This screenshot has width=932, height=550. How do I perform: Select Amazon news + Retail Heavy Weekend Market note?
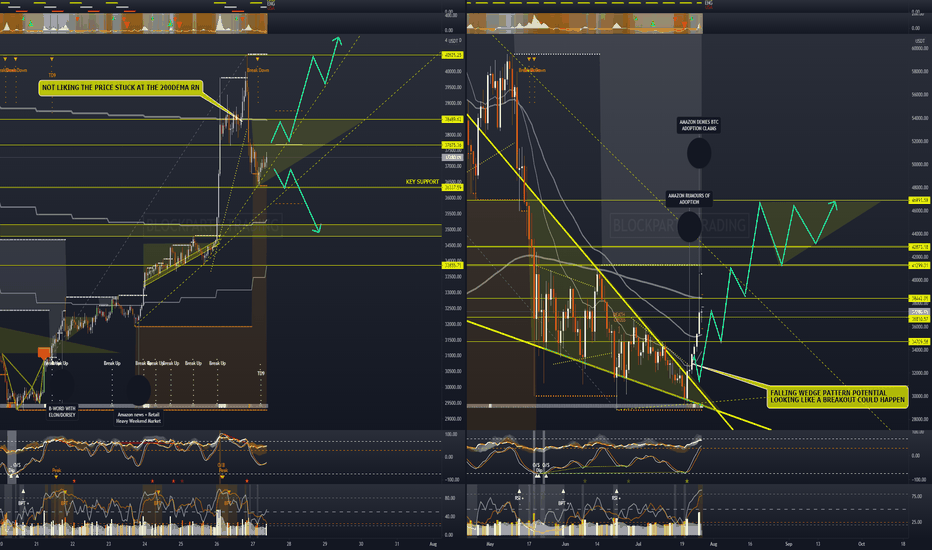coord(138,418)
